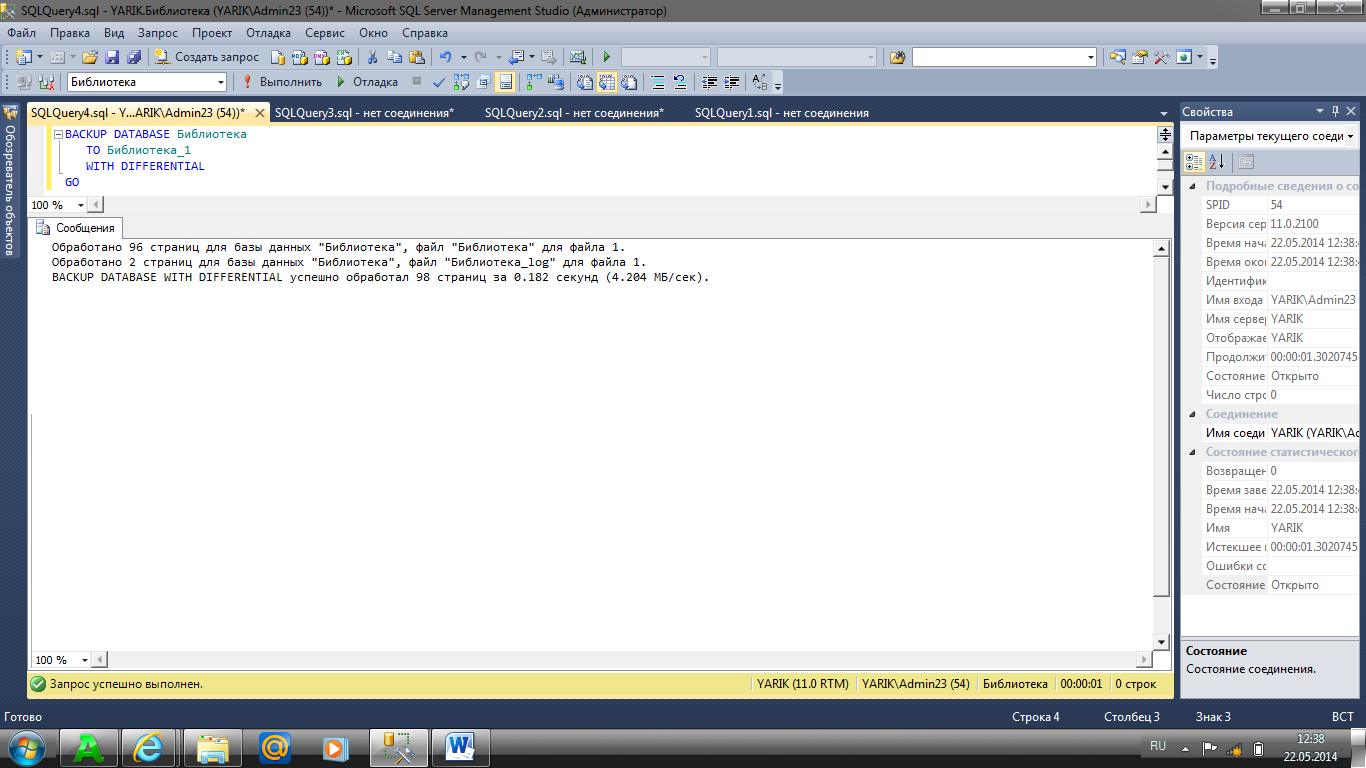
Task: Toggle Include Actual Execution Plan
Action: coord(533,82)
